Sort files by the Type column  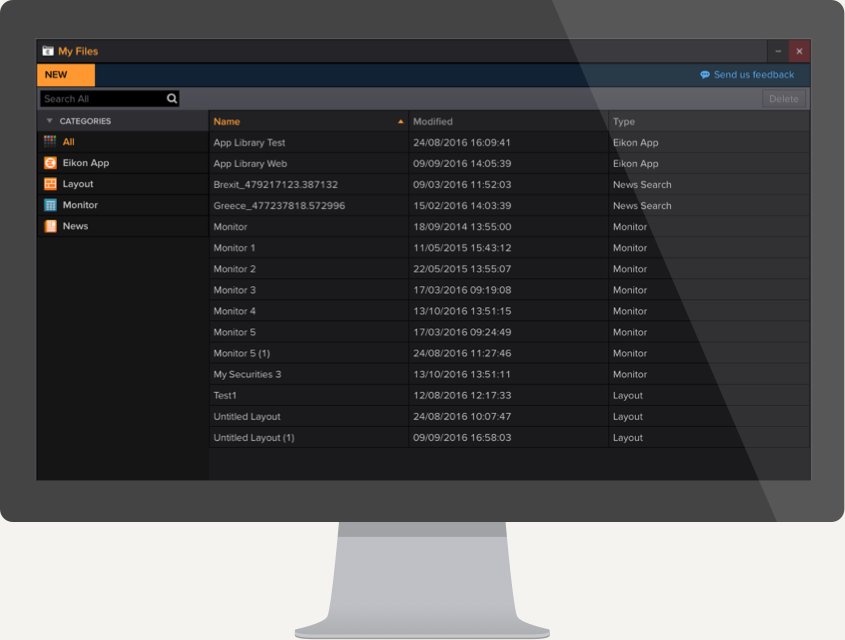[622, 120]
